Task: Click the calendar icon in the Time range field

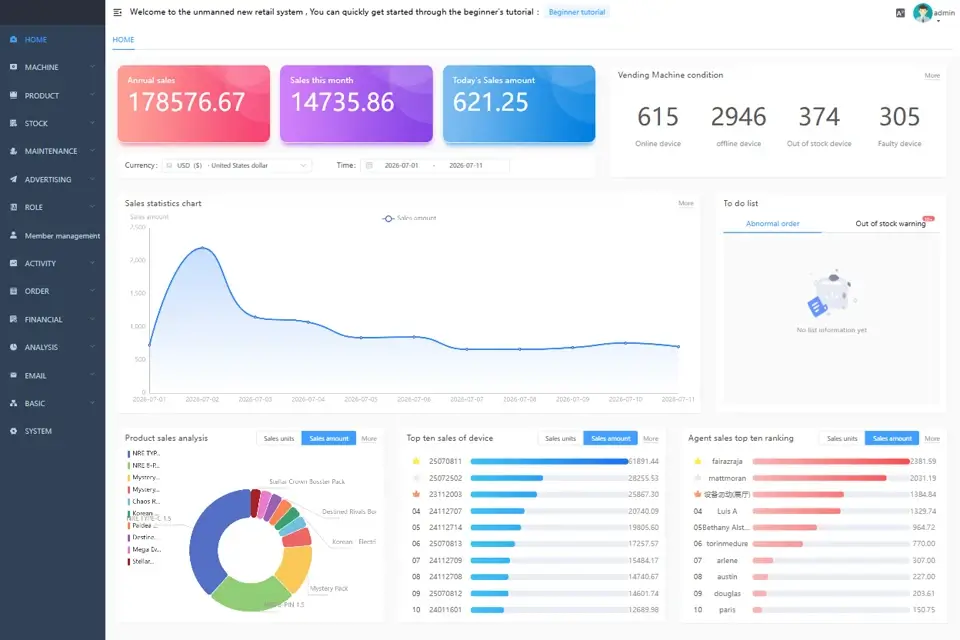Action: [x=369, y=165]
